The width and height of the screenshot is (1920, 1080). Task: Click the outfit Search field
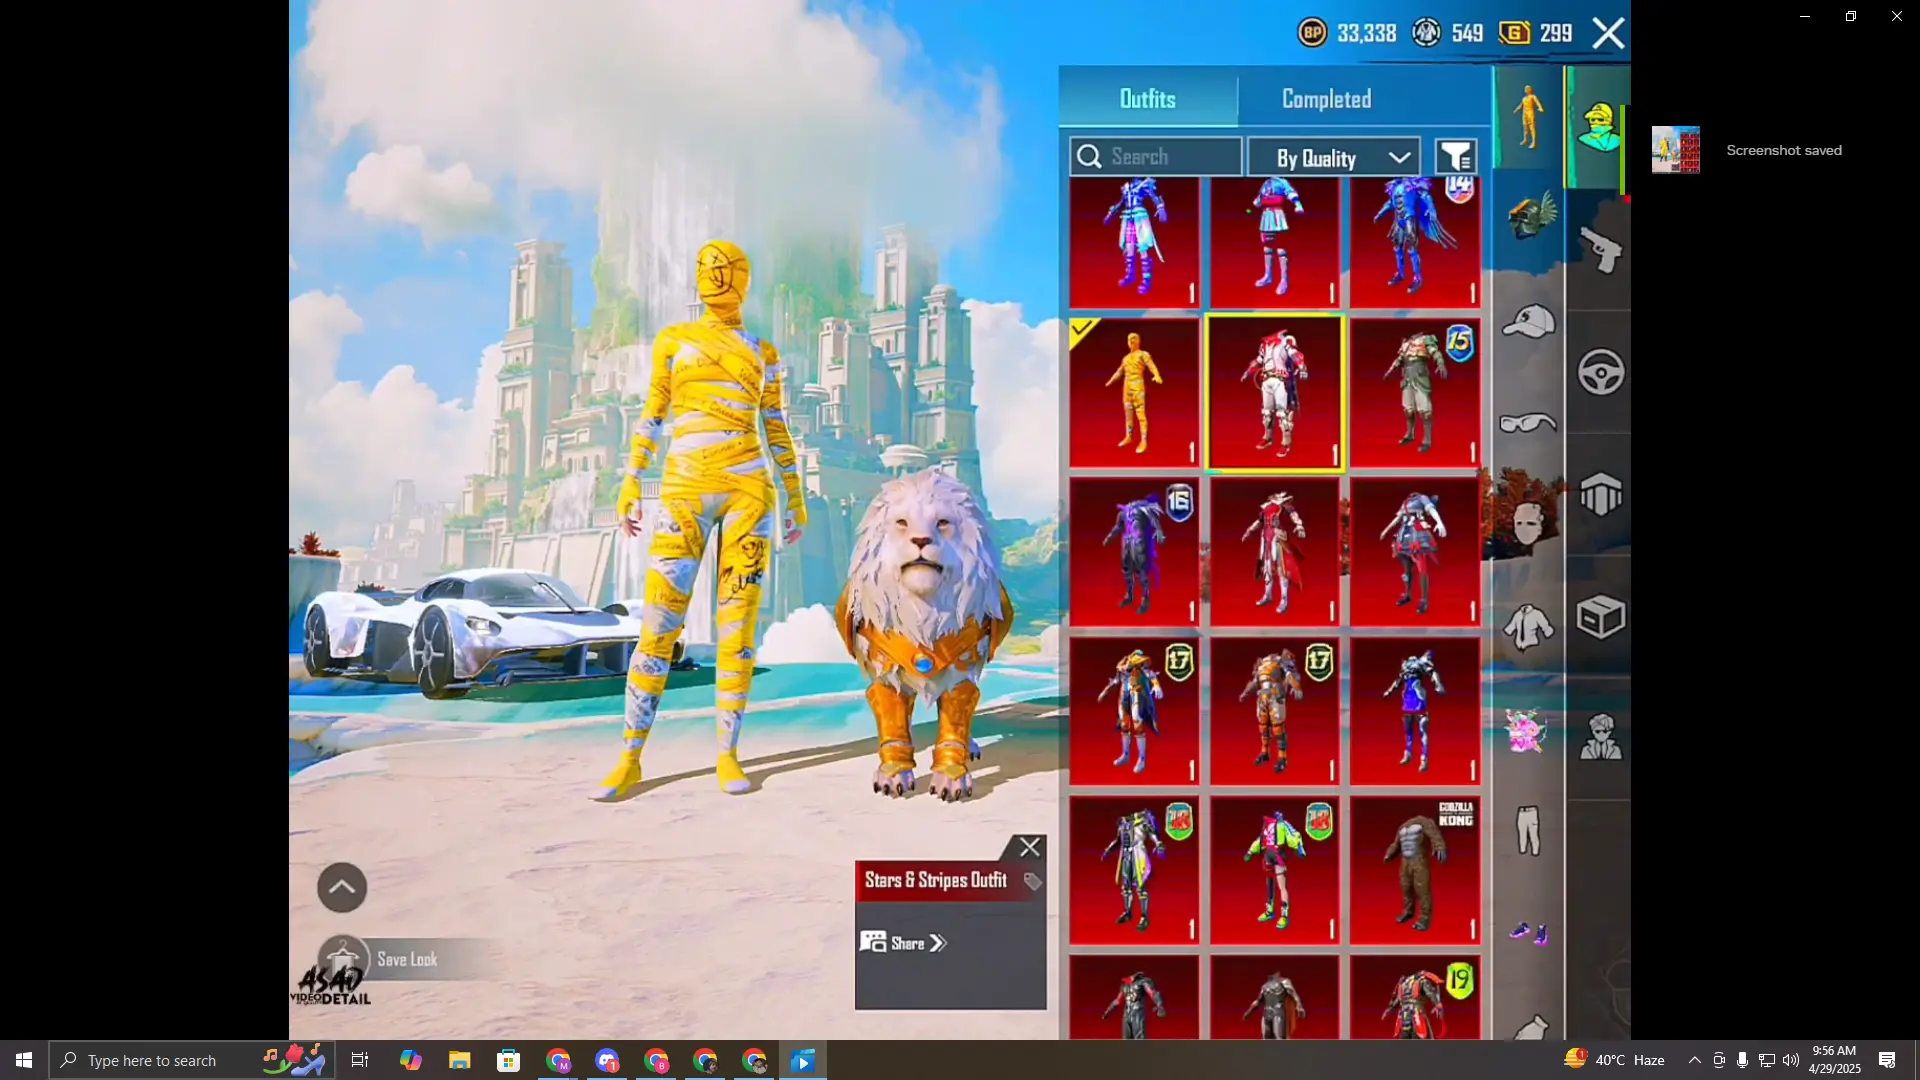pyautogui.click(x=1156, y=157)
